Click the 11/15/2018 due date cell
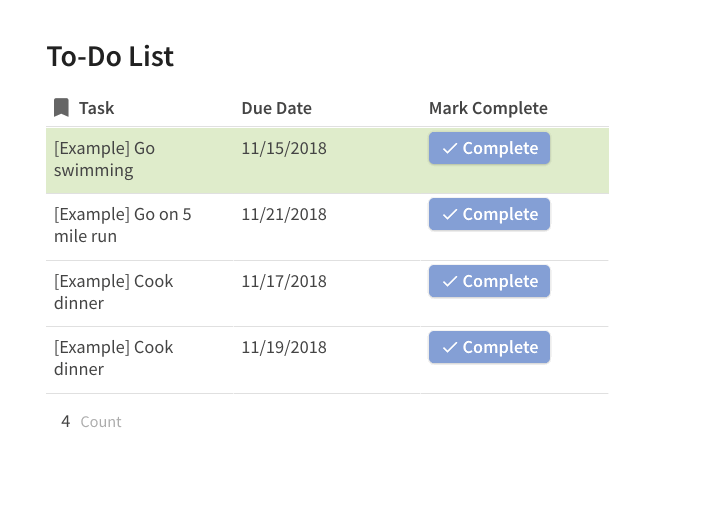 pyautogui.click(x=284, y=148)
